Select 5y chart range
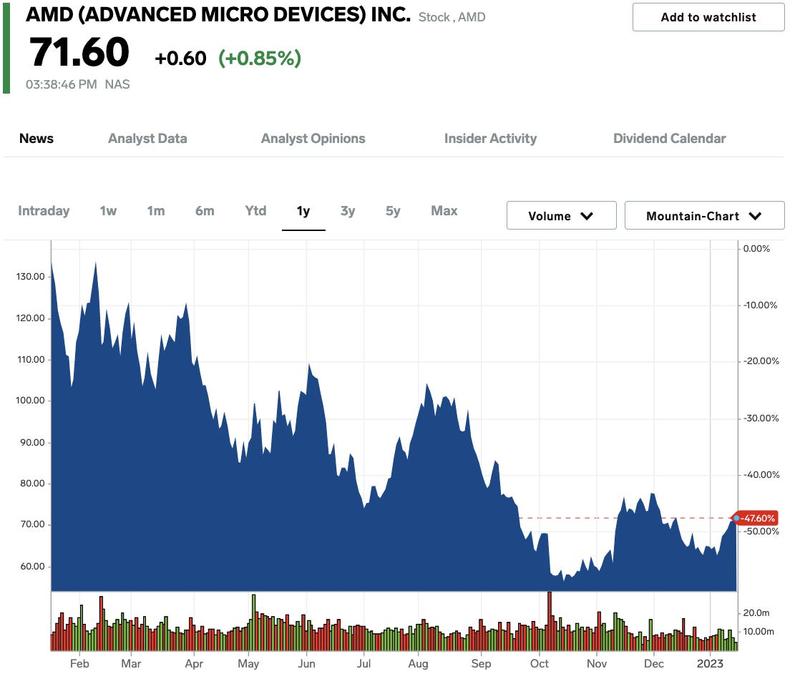Screen dimensions: 800x691 (x=393, y=211)
